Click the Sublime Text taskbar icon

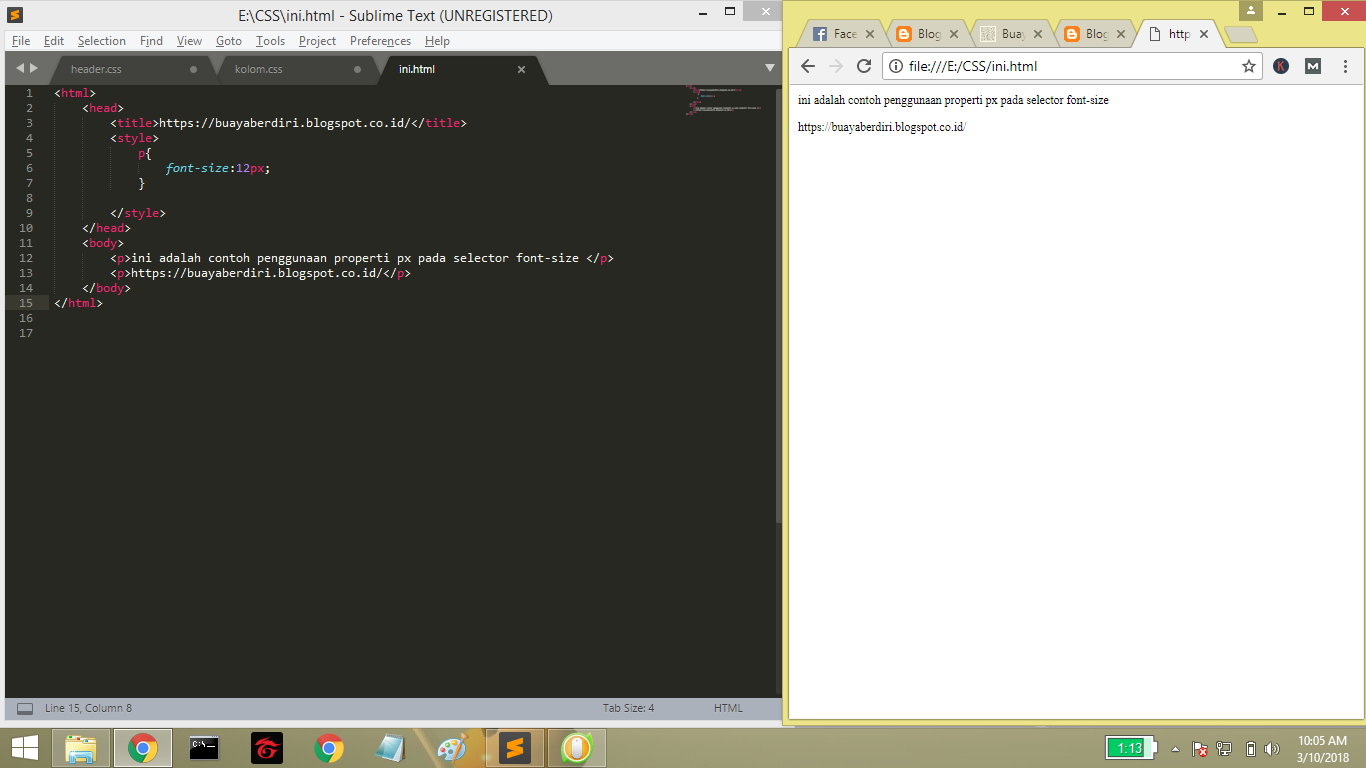pyautogui.click(x=514, y=748)
